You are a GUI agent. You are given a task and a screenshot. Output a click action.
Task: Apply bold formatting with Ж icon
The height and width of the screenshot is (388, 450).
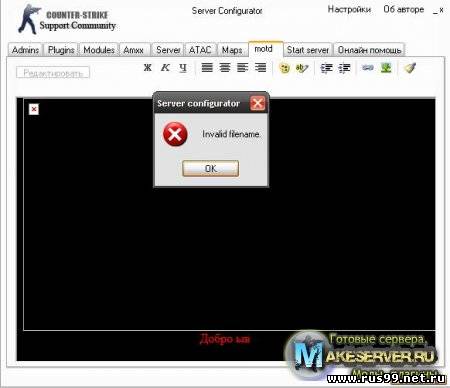[148, 68]
